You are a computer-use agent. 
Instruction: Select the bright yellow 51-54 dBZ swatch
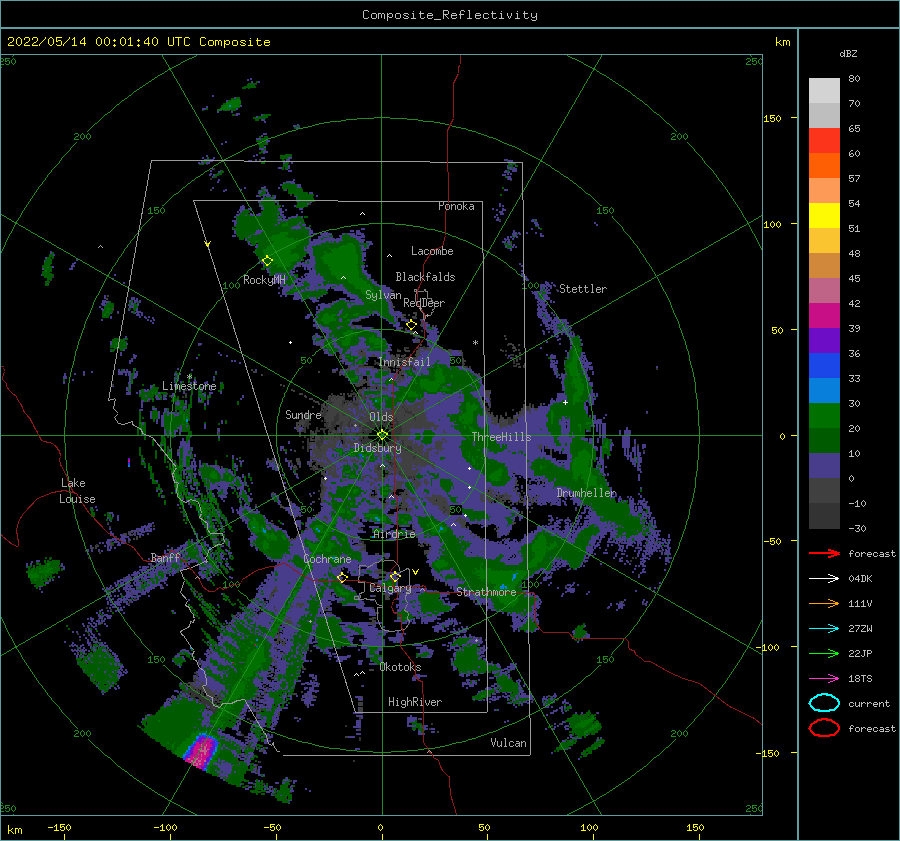click(824, 216)
